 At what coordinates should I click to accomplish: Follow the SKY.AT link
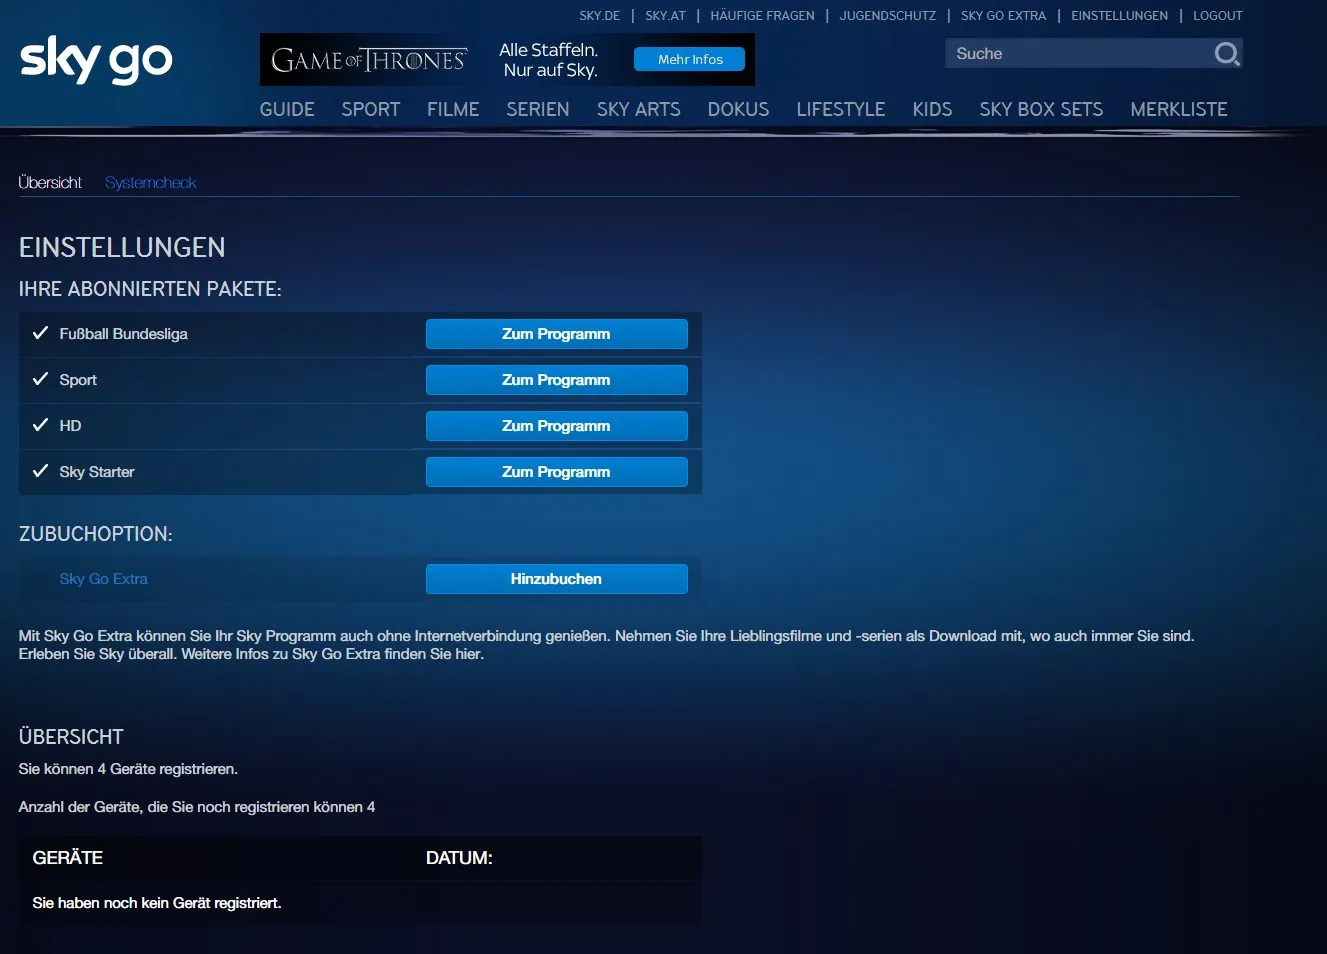tap(665, 16)
